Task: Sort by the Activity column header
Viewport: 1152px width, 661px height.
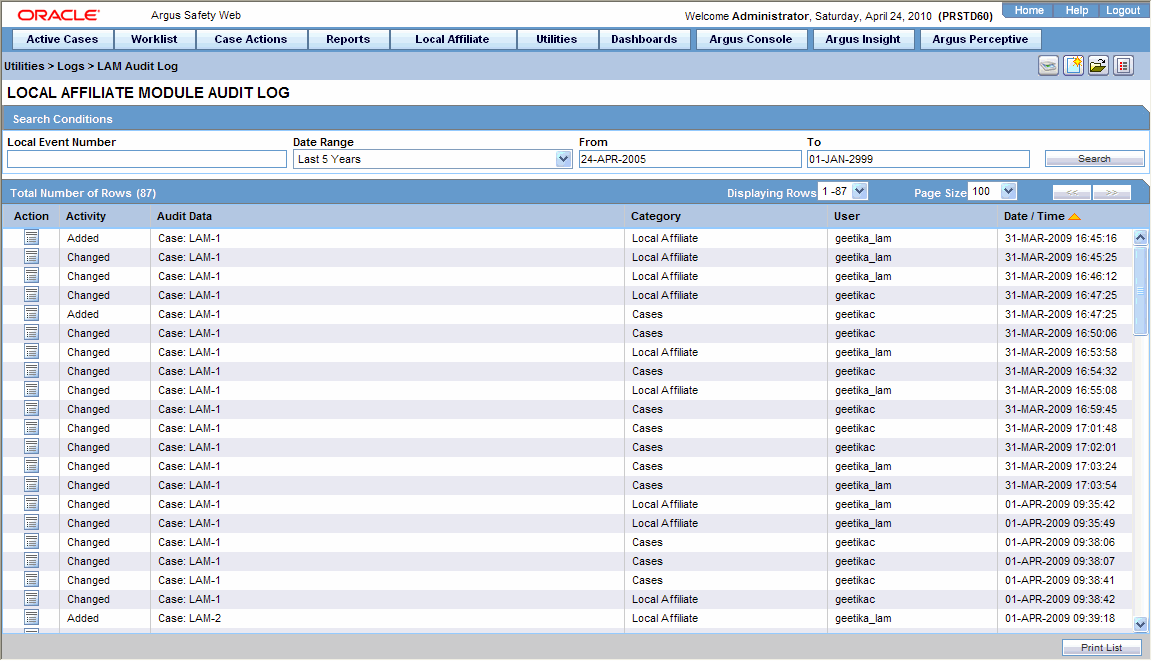Action: (86, 216)
